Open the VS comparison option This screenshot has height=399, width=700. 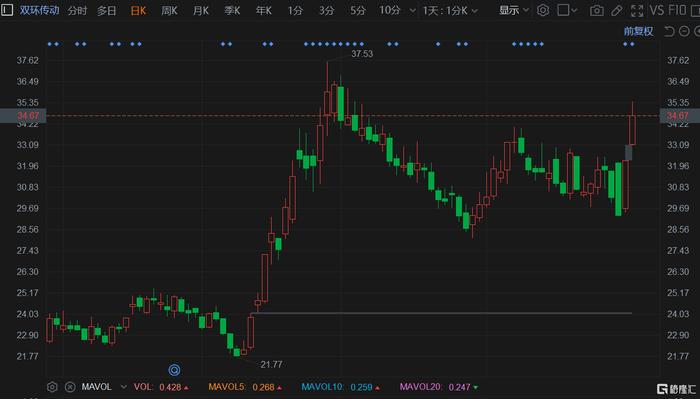tap(657, 10)
